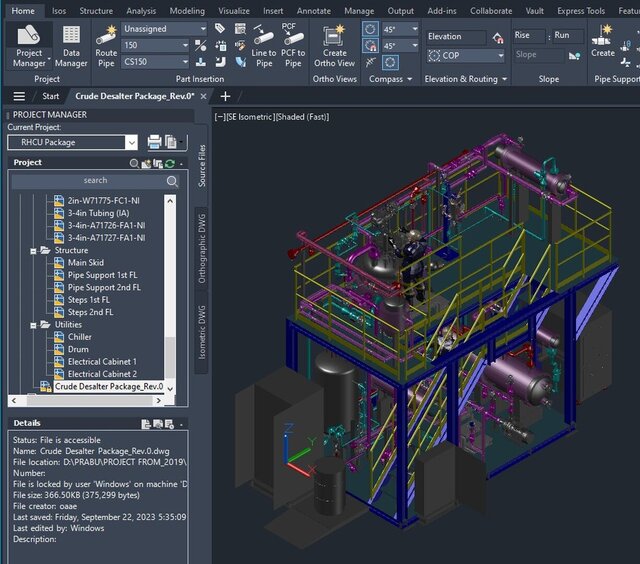Click the PCF to Pipe tool
Image resolution: width=640 pixels, height=564 pixels.
(293, 46)
